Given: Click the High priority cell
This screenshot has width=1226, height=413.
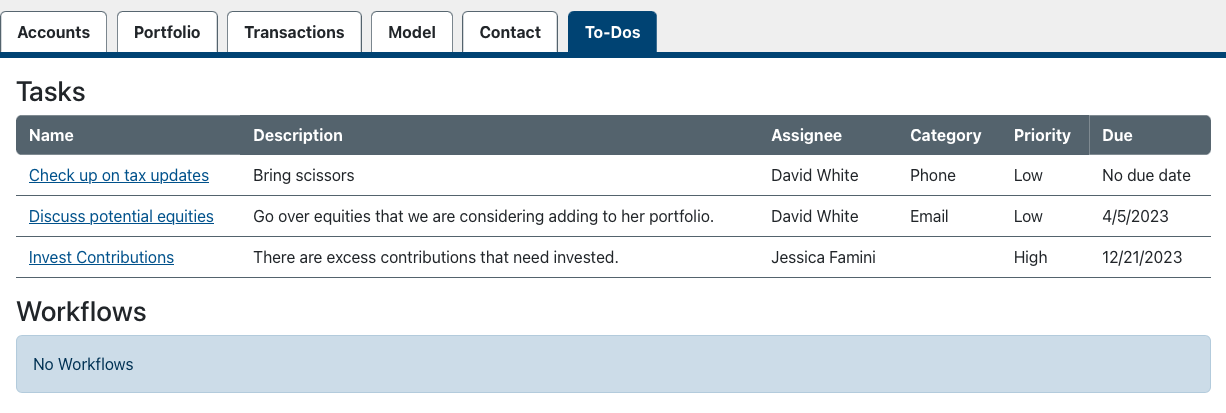Looking at the screenshot, I should [x=1031, y=257].
